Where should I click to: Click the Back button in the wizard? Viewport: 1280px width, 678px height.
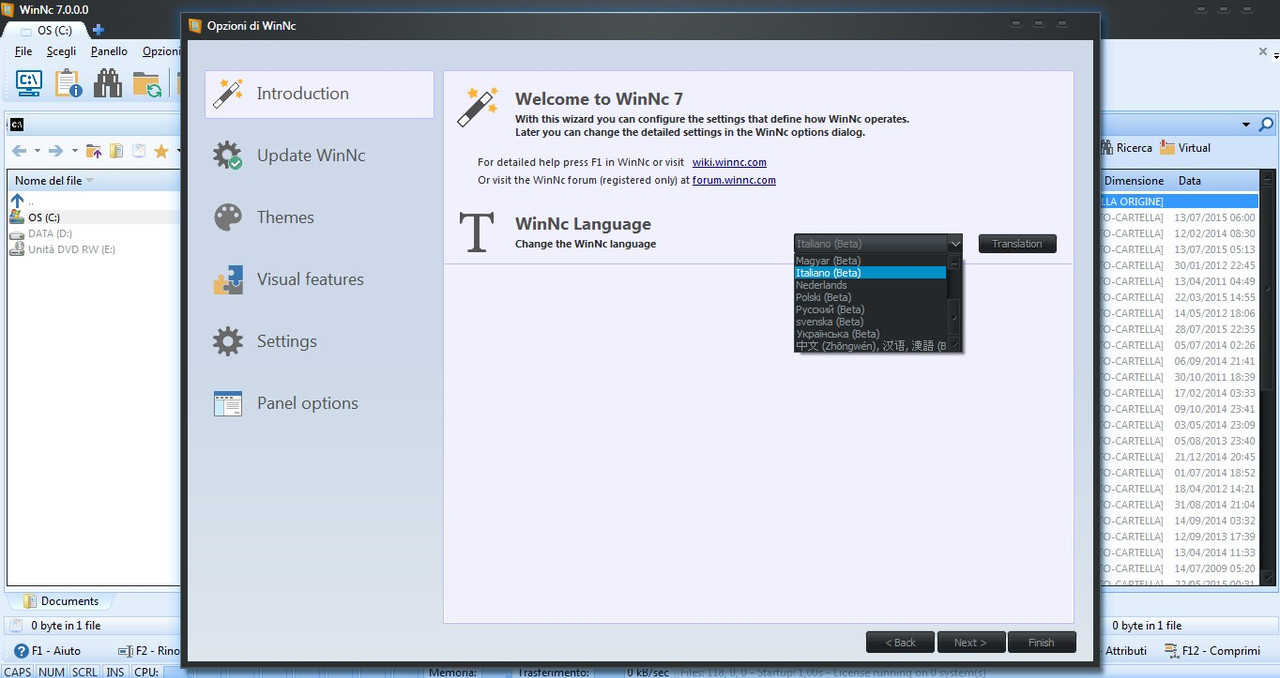click(900, 642)
